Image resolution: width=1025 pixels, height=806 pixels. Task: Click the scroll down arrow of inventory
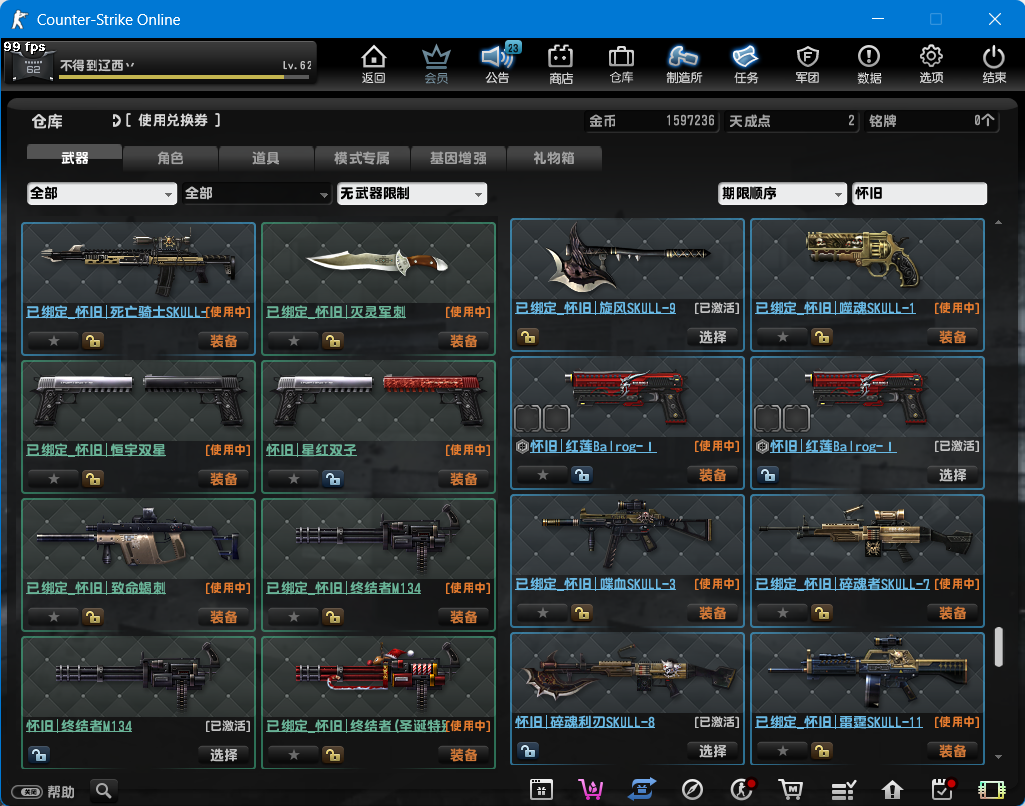click(x=998, y=756)
